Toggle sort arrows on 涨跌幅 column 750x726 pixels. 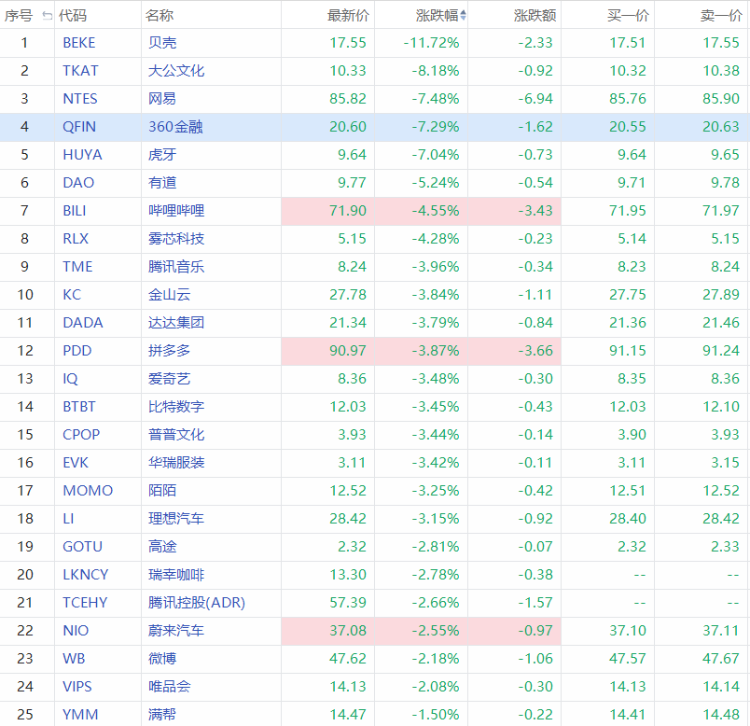pos(463,16)
